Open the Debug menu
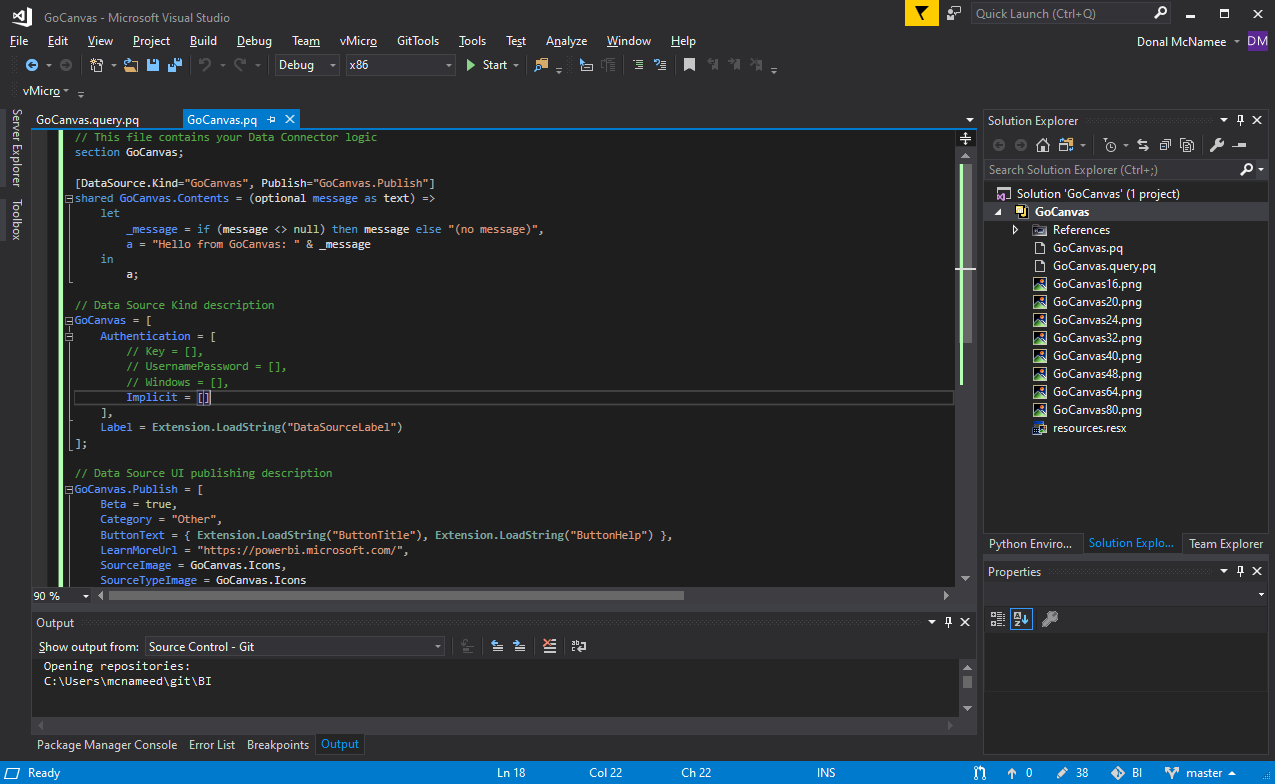Viewport: 1275px width, 784px height. pos(254,41)
